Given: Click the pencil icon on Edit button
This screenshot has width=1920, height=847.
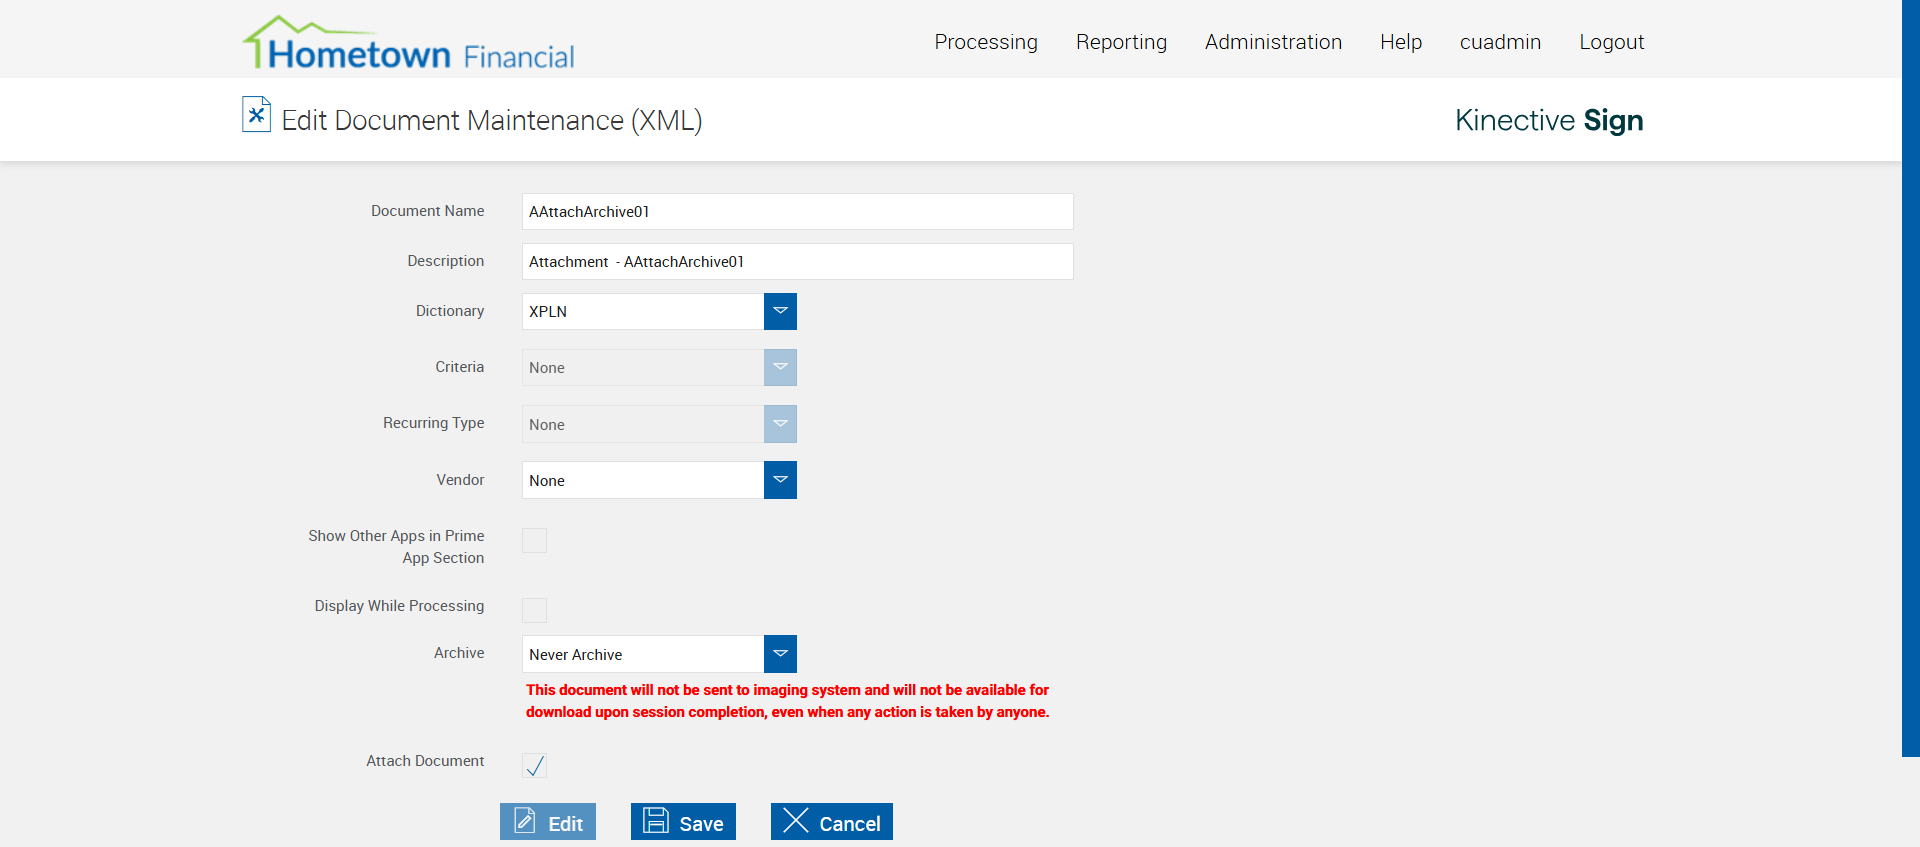Looking at the screenshot, I should coord(525,821).
